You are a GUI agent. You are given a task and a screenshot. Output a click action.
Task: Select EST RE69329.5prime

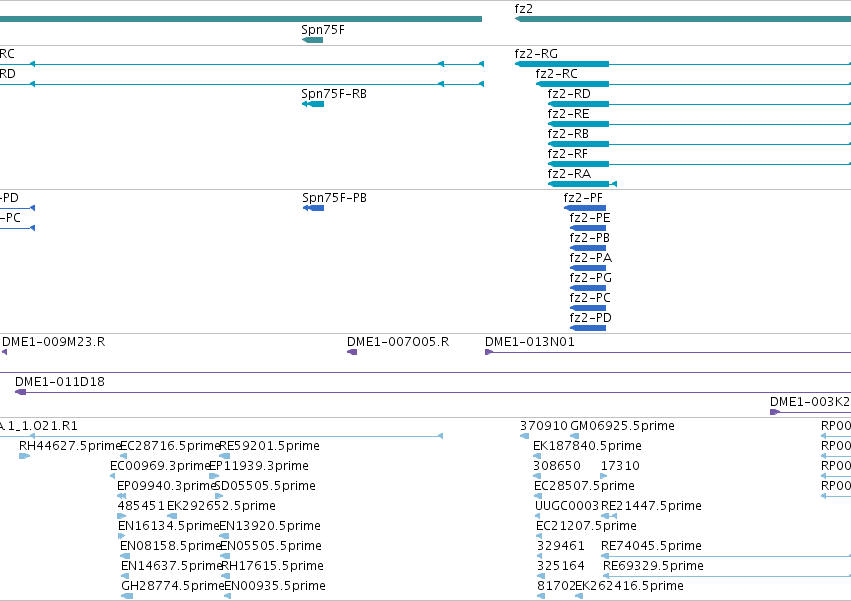727,576
